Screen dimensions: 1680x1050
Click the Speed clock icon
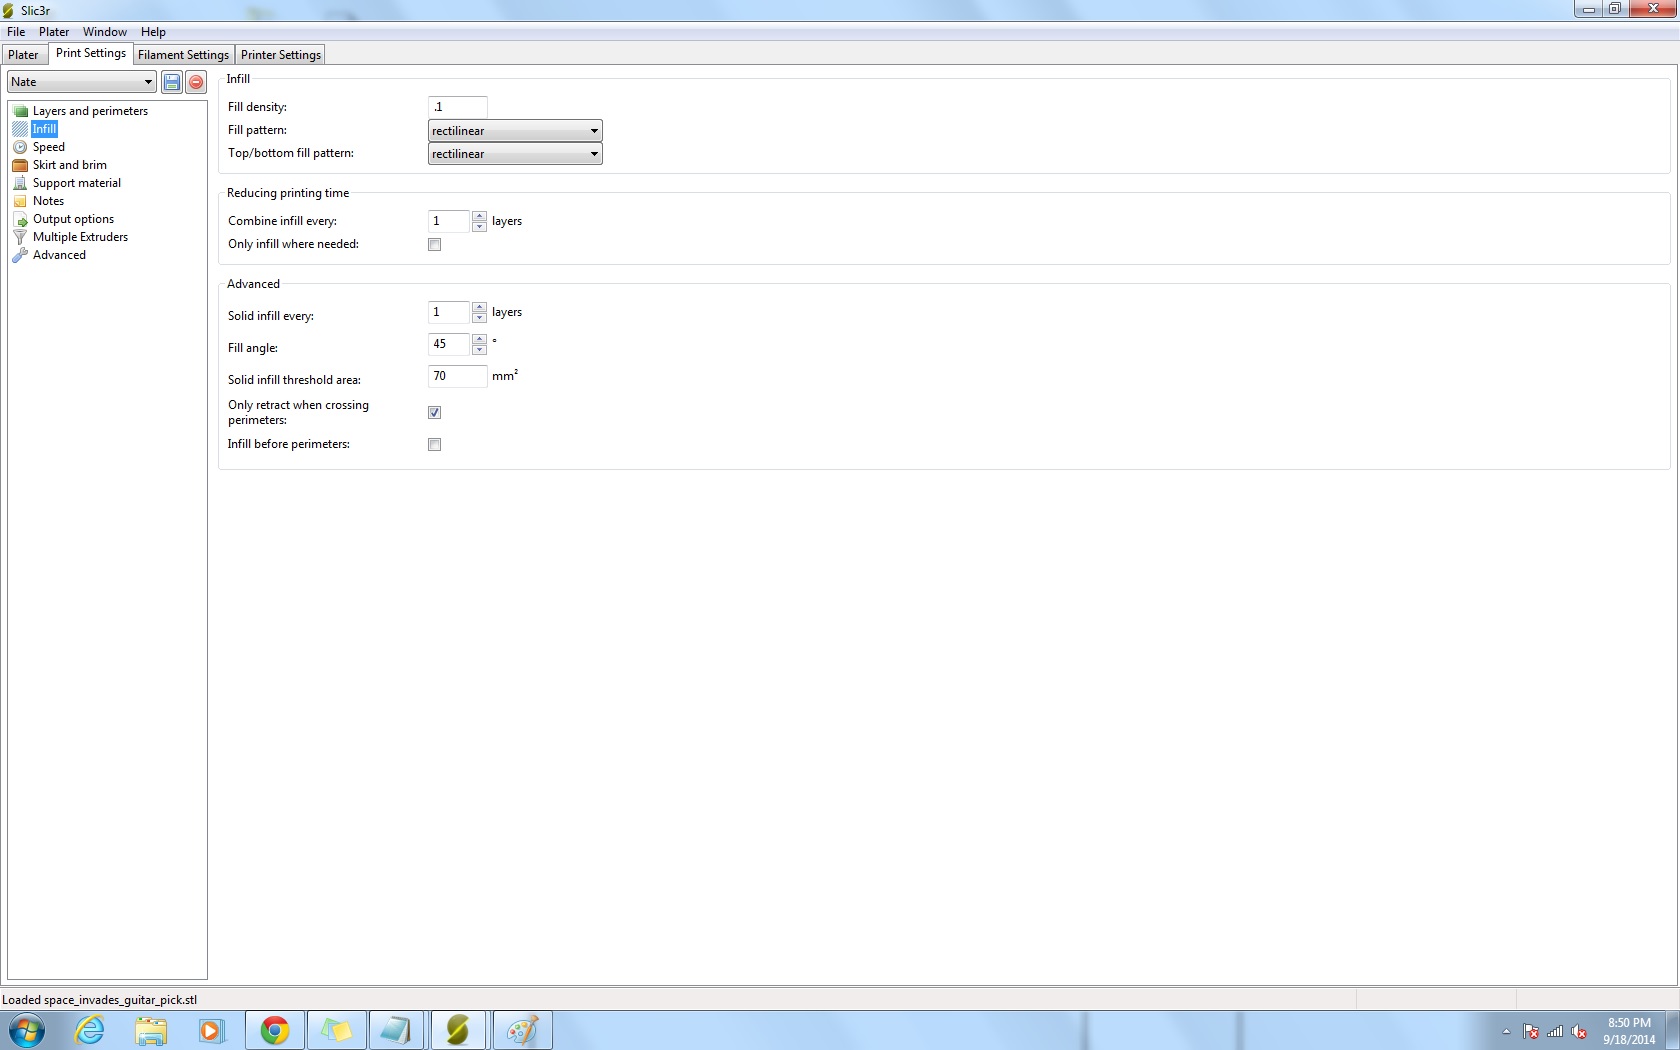20,147
